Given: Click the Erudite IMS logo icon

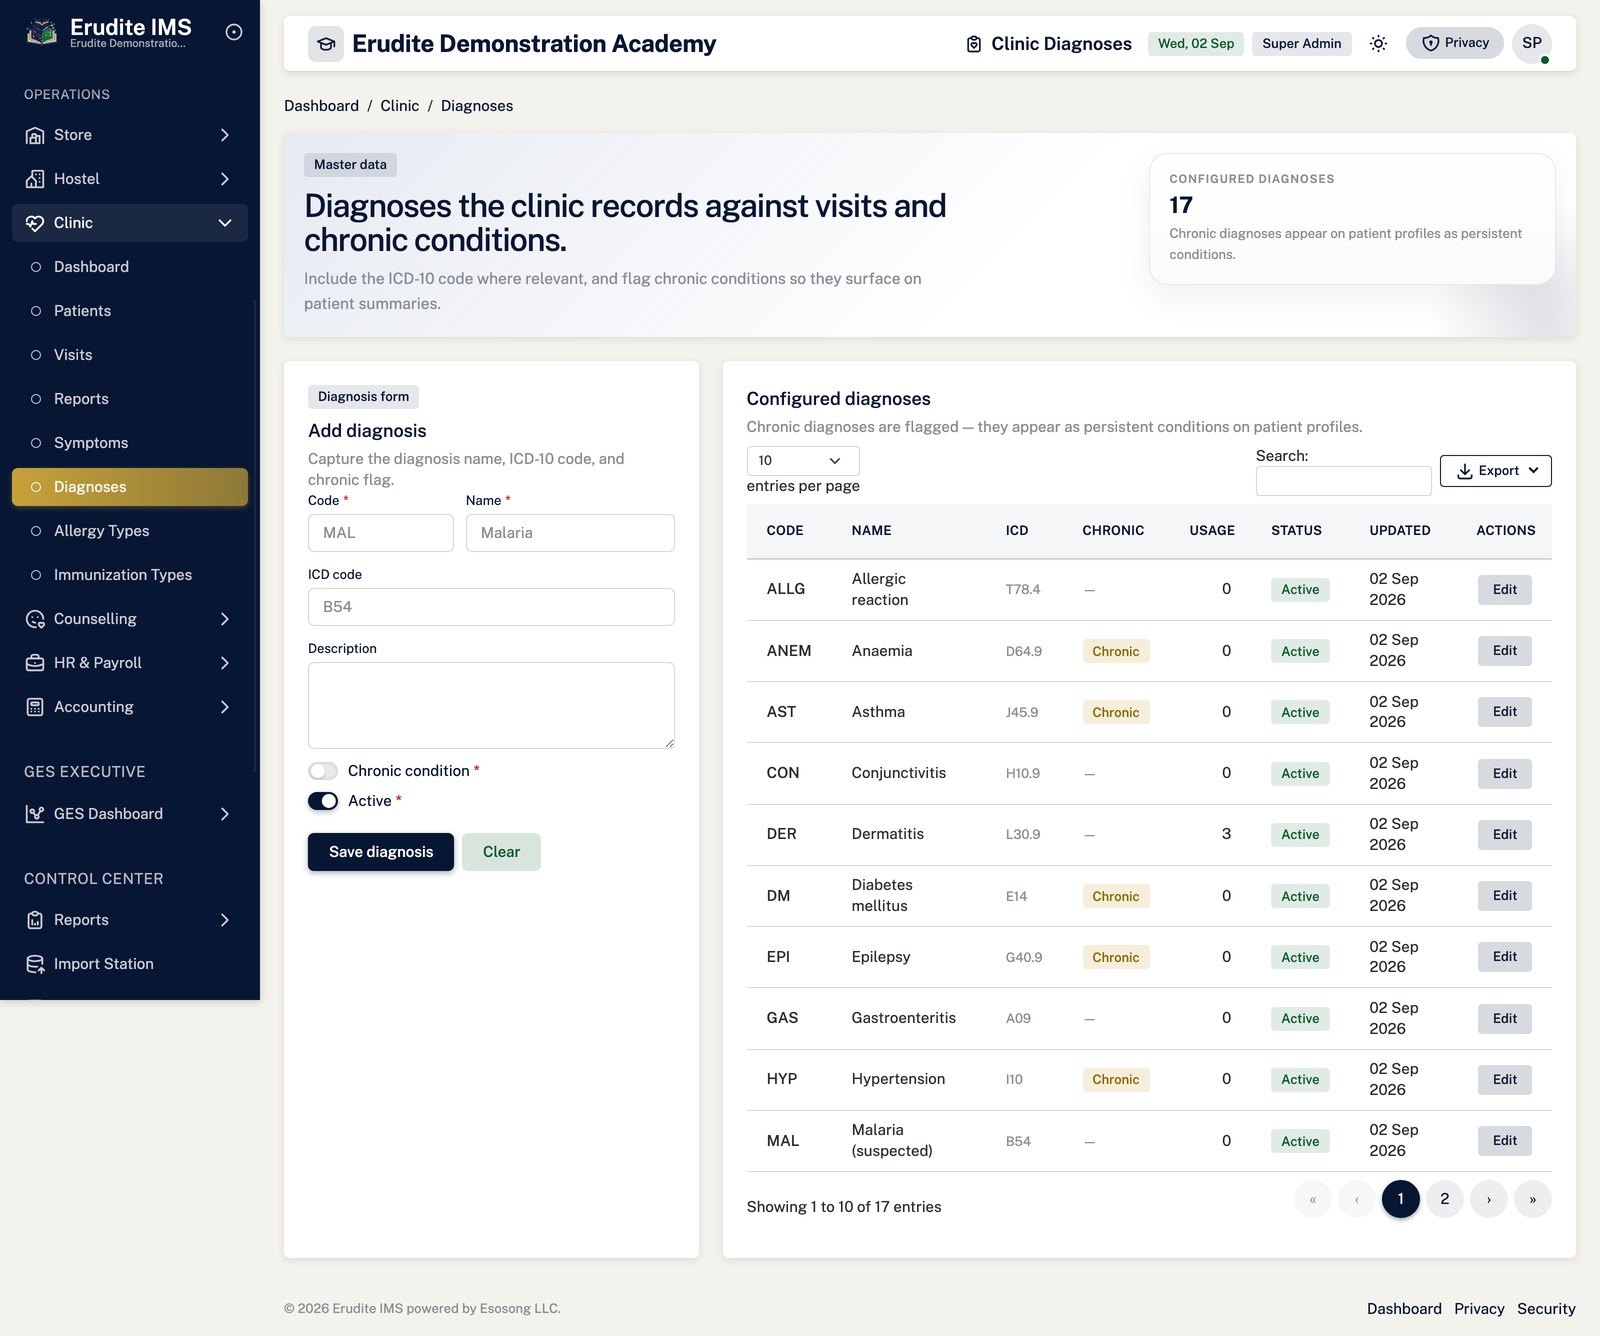Looking at the screenshot, I should coord(41,33).
